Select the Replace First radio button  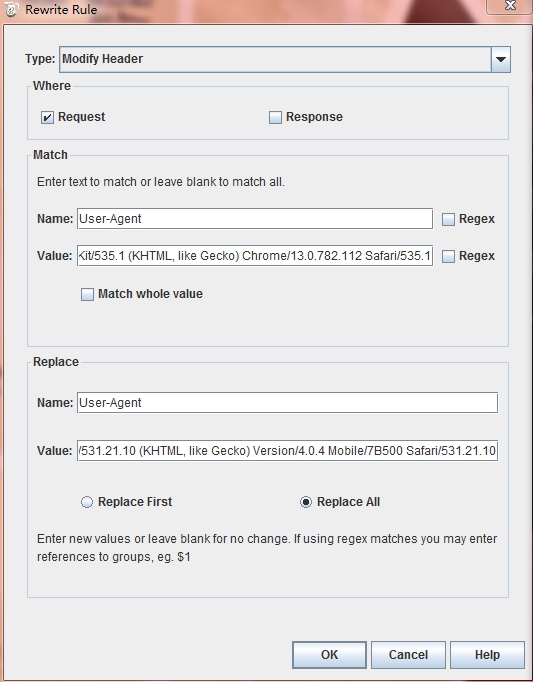click(x=87, y=502)
